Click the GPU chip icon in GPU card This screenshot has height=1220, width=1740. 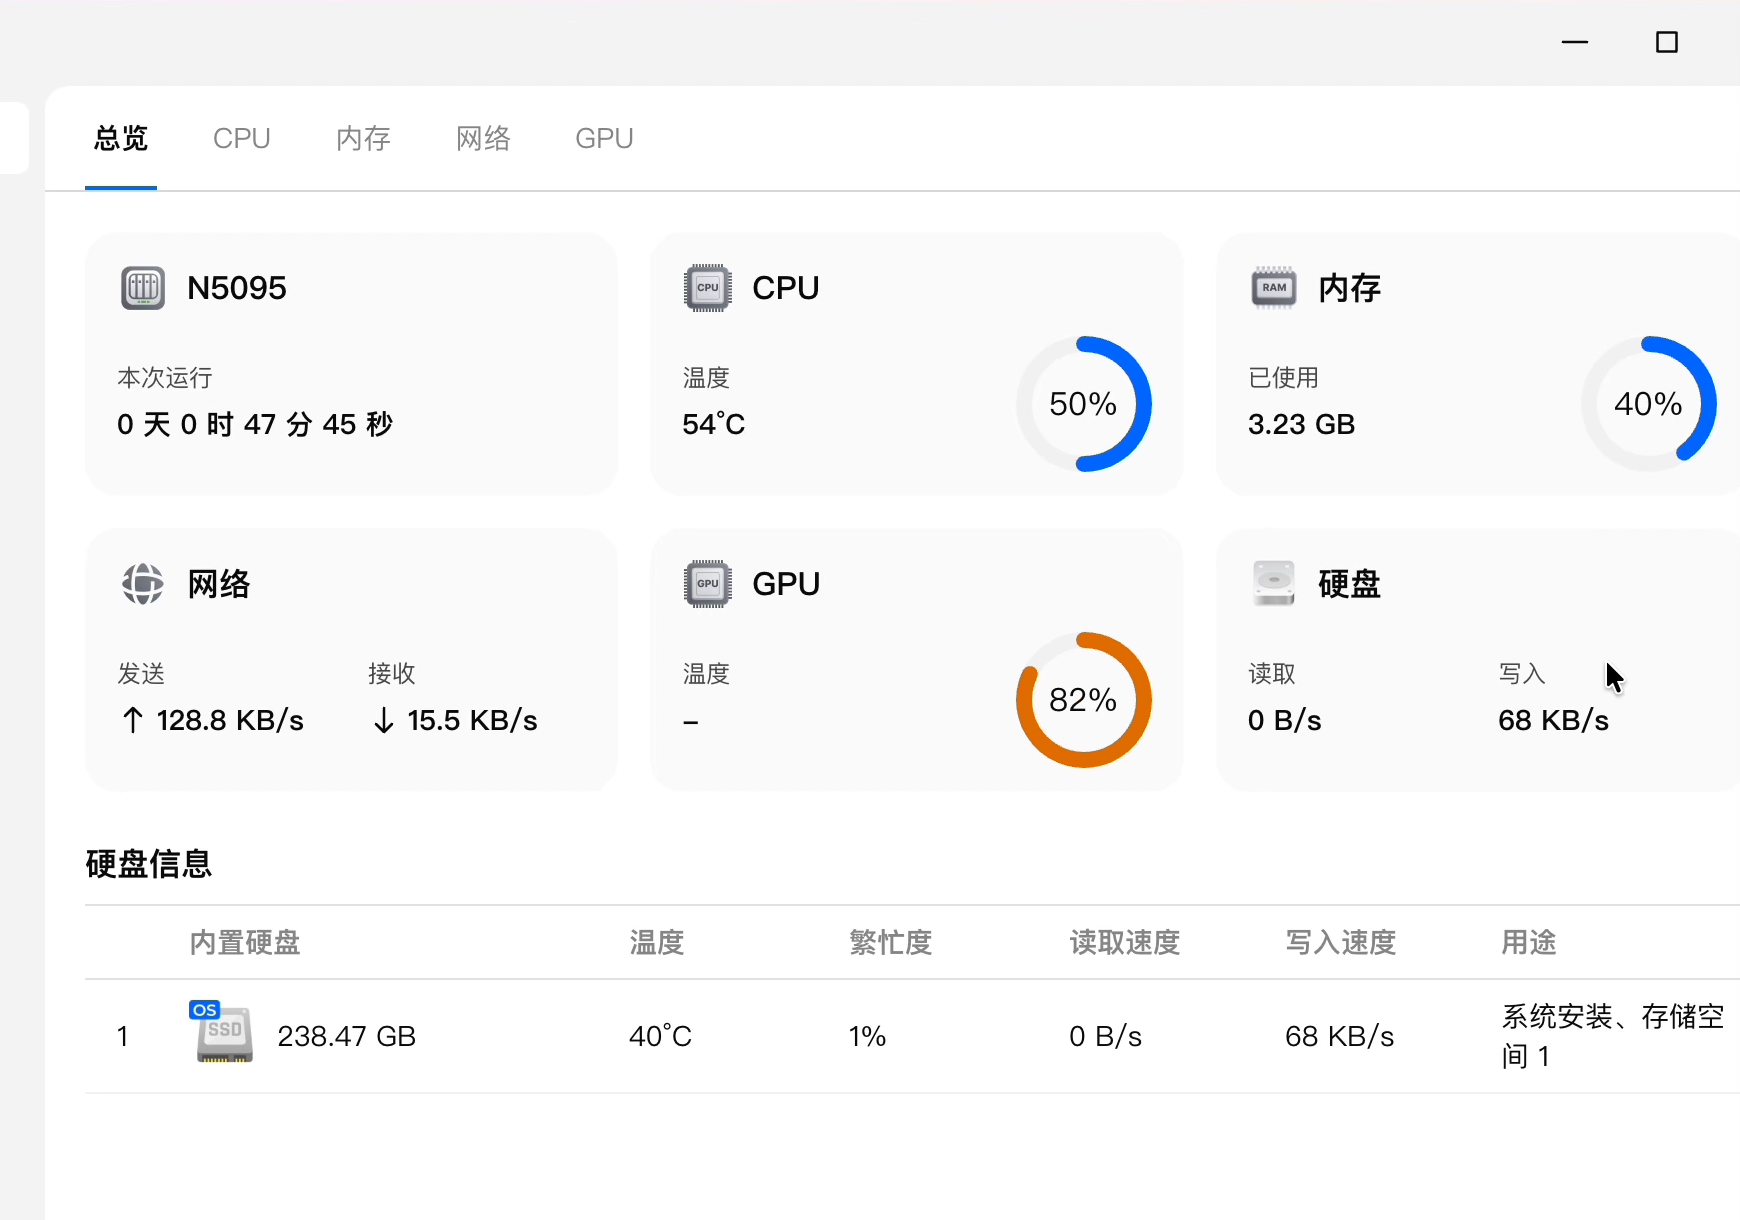coord(708,584)
